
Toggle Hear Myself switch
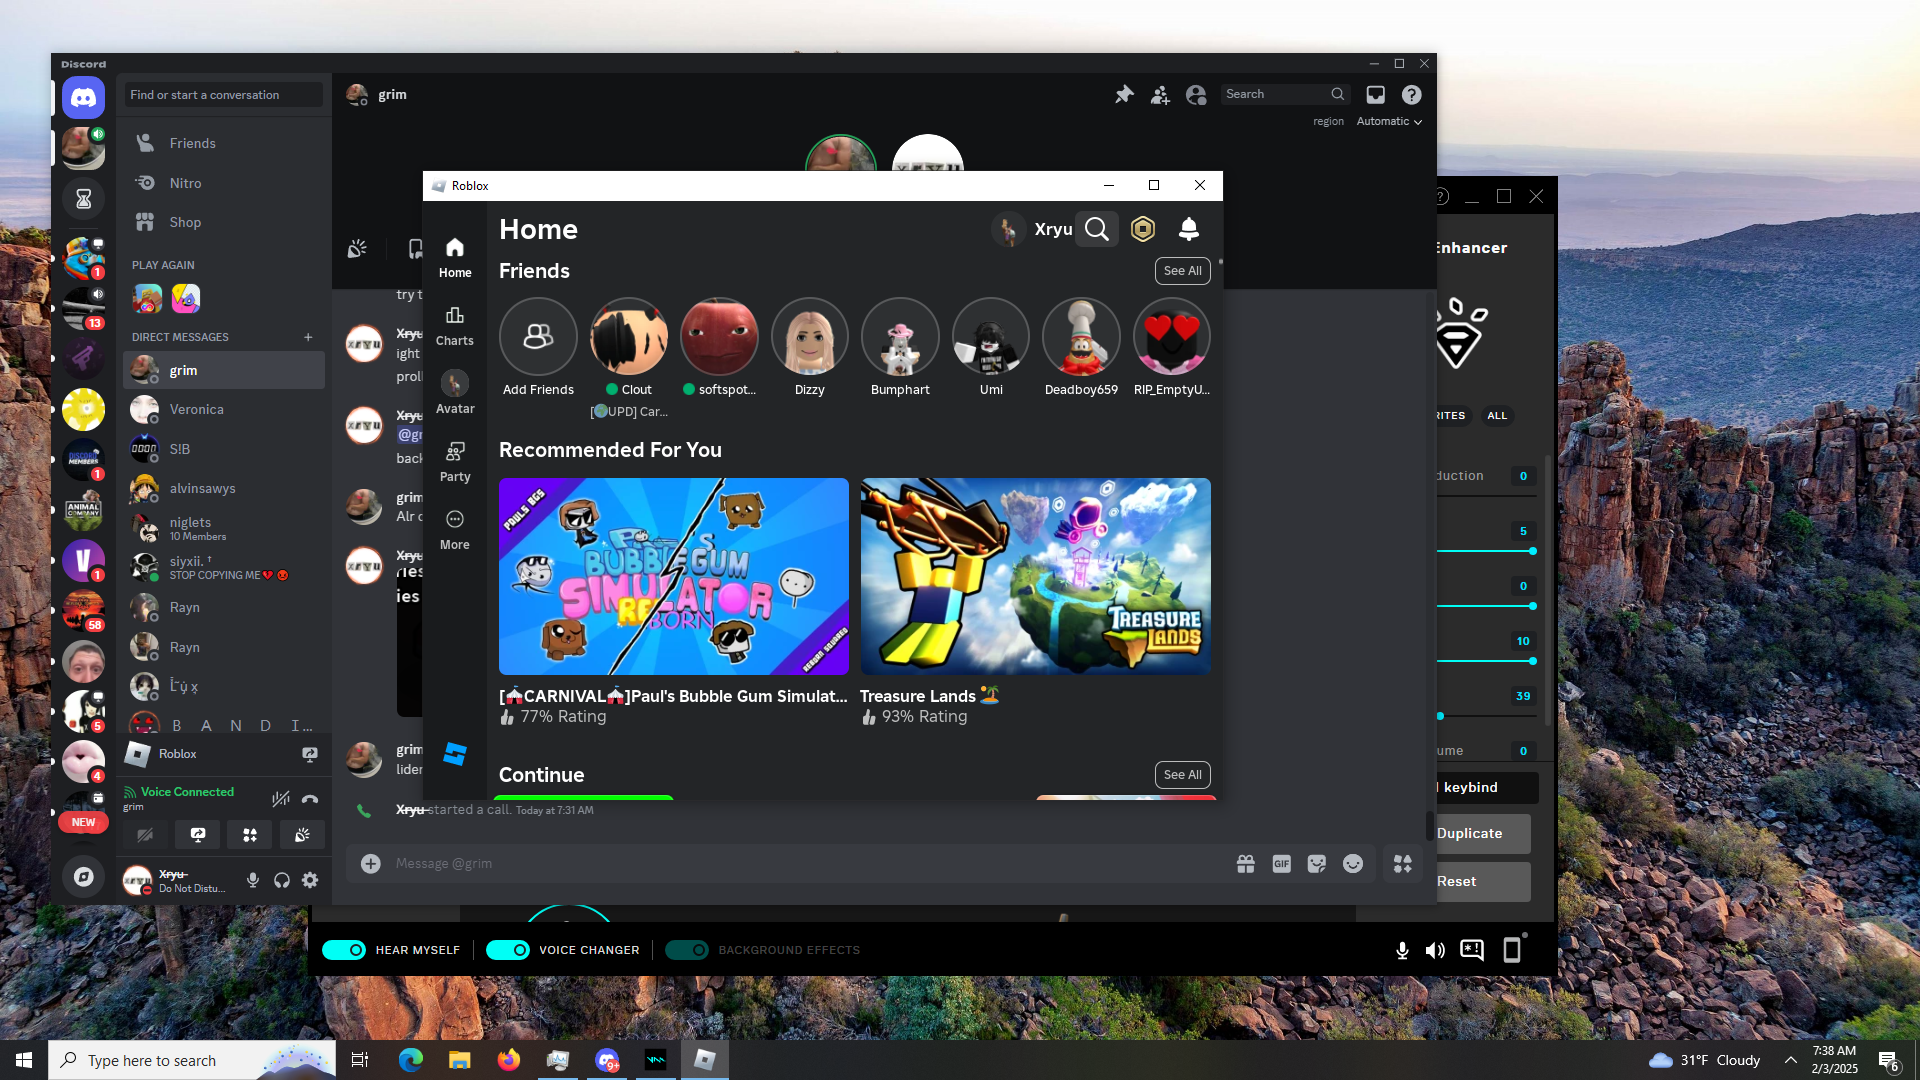344,950
